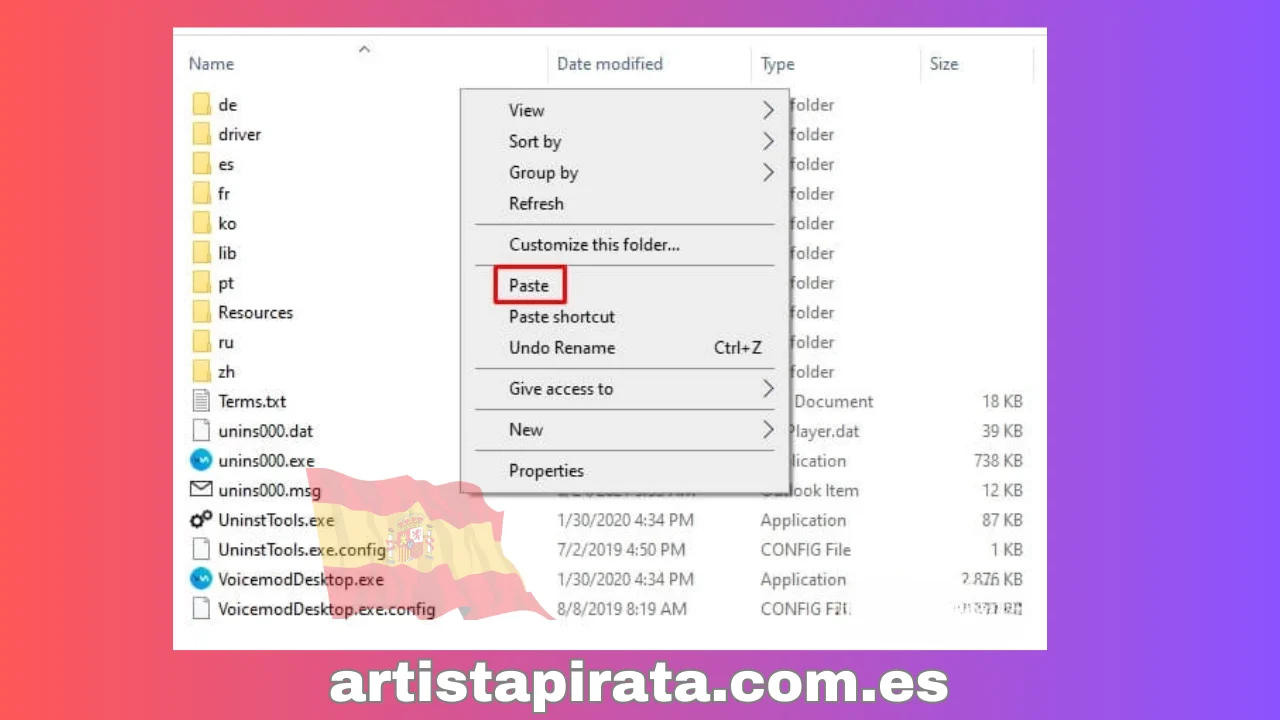Click the 87 KB size value
This screenshot has height=720, width=1280.
pyautogui.click(x=1002, y=520)
